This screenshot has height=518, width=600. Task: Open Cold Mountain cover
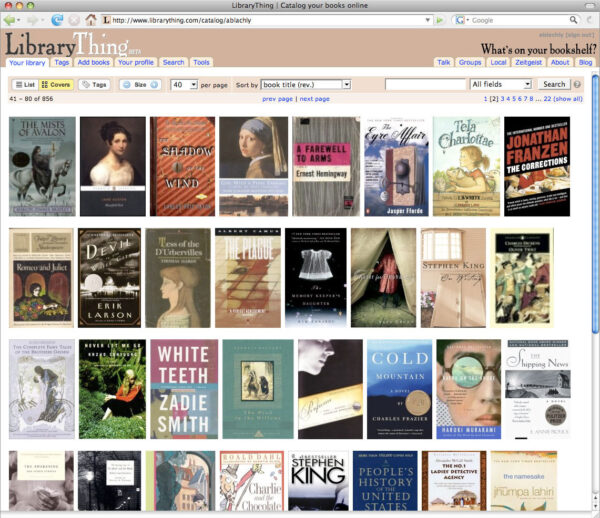pos(399,389)
